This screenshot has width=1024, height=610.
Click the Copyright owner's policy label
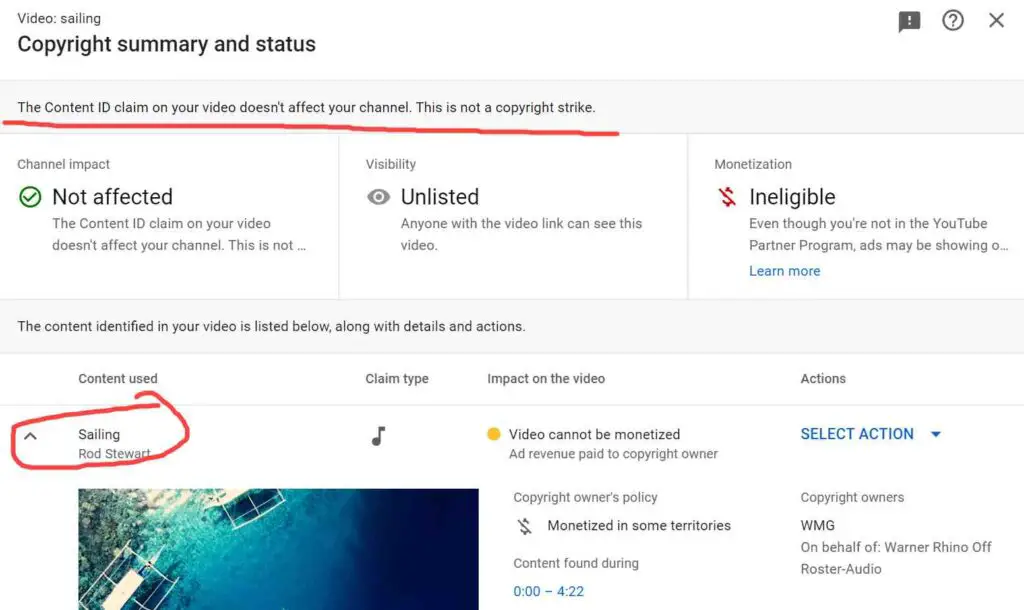(585, 497)
